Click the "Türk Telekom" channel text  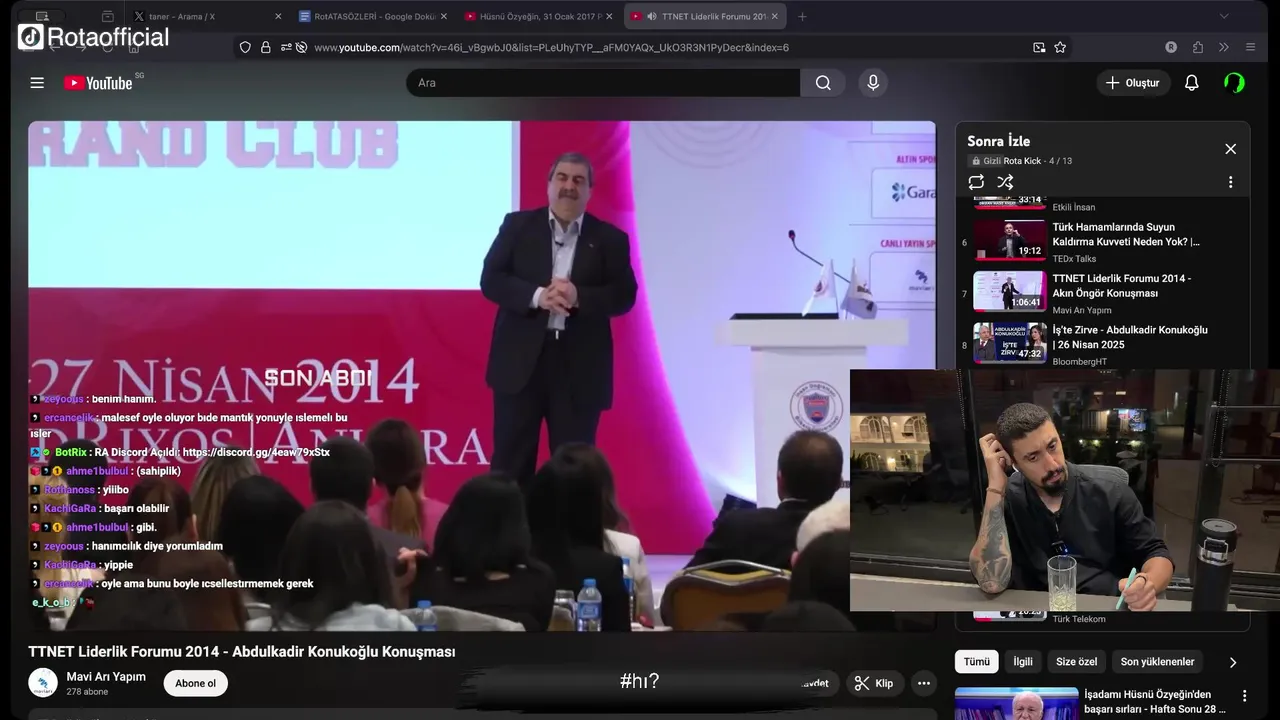point(1079,619)
